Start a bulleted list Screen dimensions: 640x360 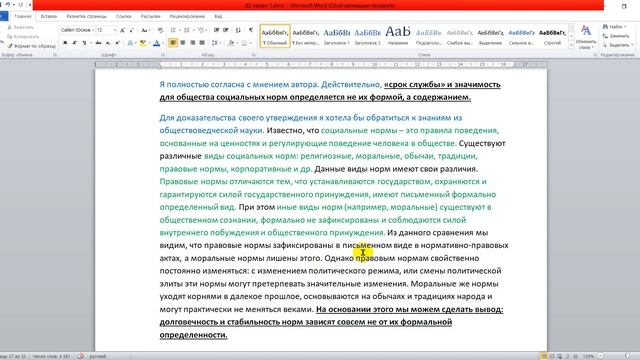pyautogui.click(x=173, y=30)
